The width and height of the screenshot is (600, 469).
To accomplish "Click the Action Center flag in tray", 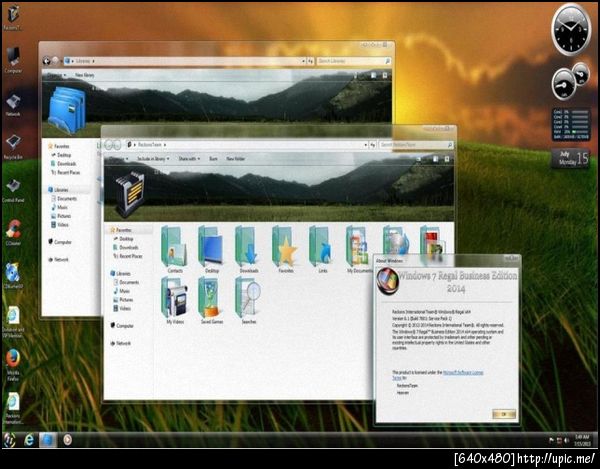I will click(551, 441).
